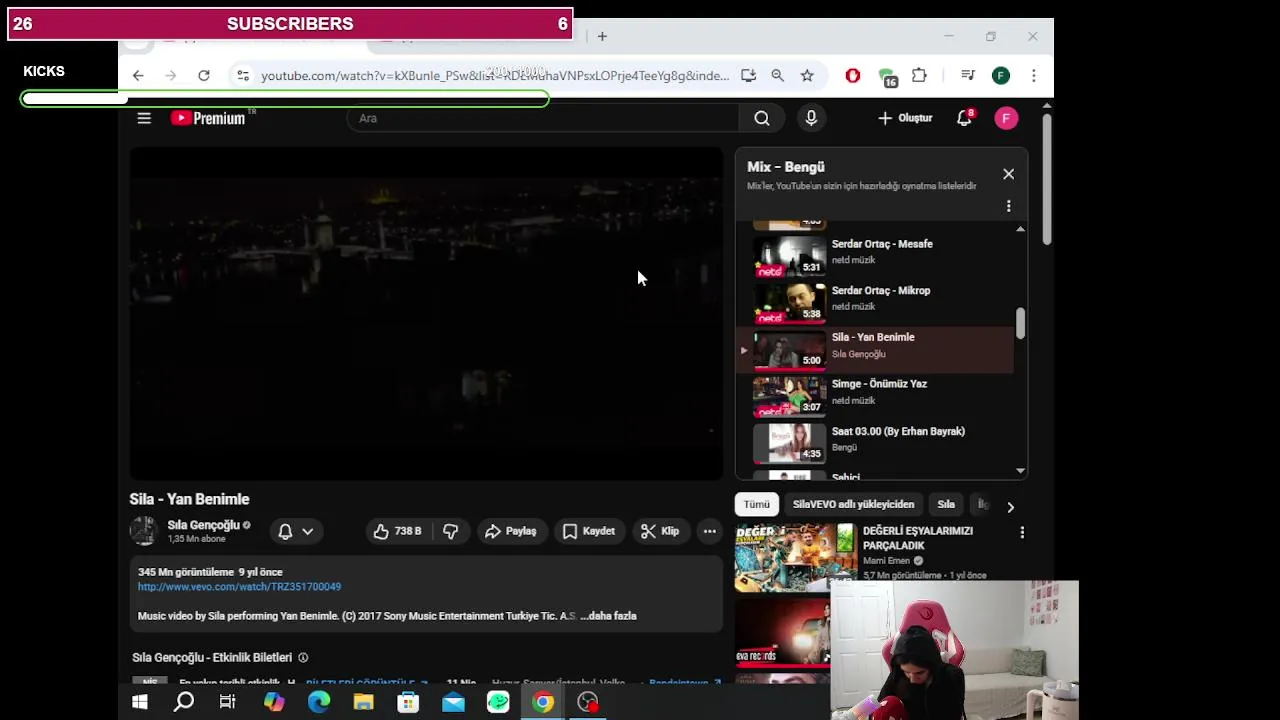Open the YouTube hamburger guide menu
This screenshot has width=1280, height=720.
click(144, 118)
